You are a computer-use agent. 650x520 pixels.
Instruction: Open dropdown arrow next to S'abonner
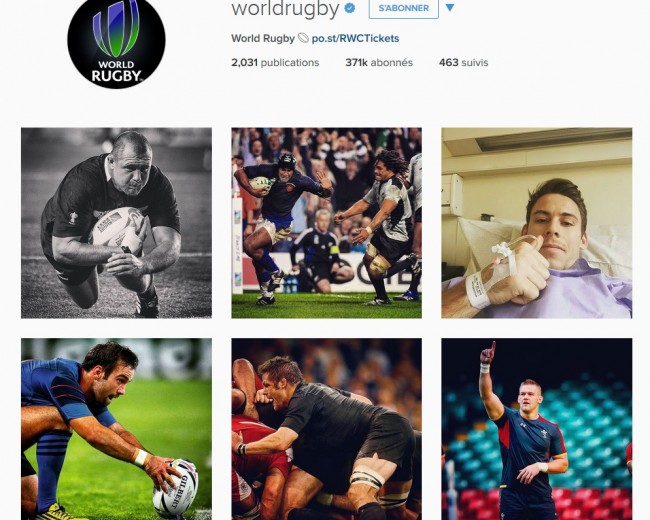(450, 7)
